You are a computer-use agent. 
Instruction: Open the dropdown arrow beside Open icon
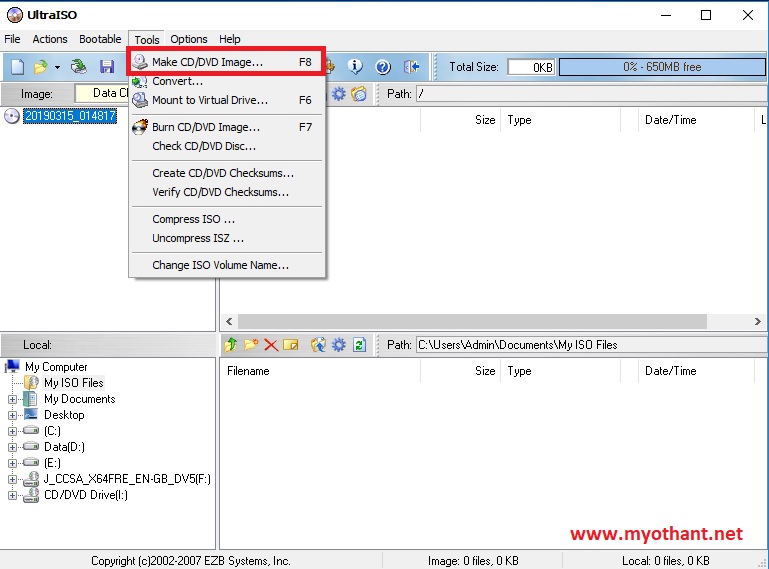coord(57,67)
